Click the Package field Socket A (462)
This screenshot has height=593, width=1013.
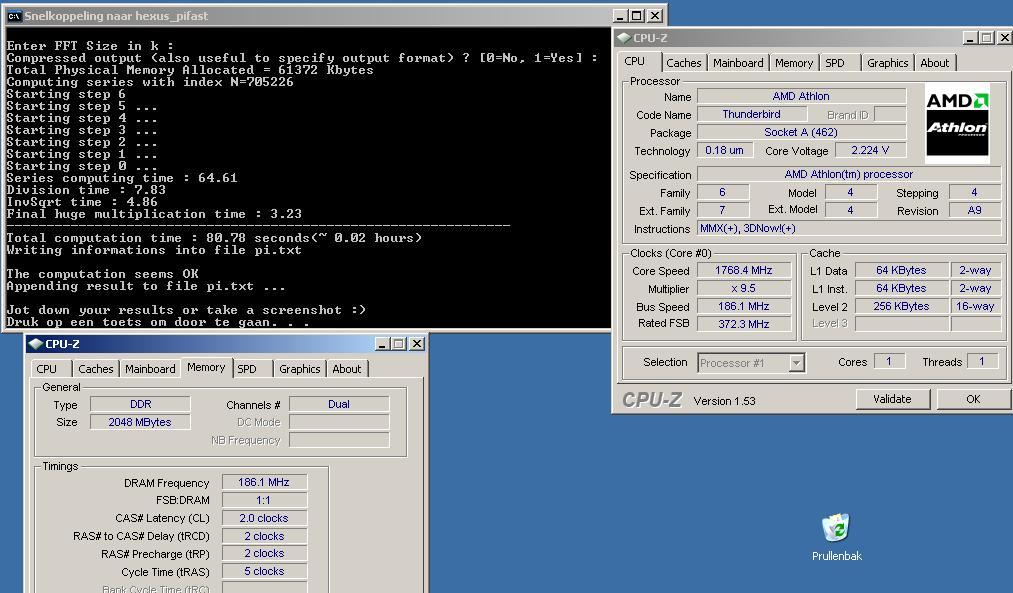click(801, 132)
